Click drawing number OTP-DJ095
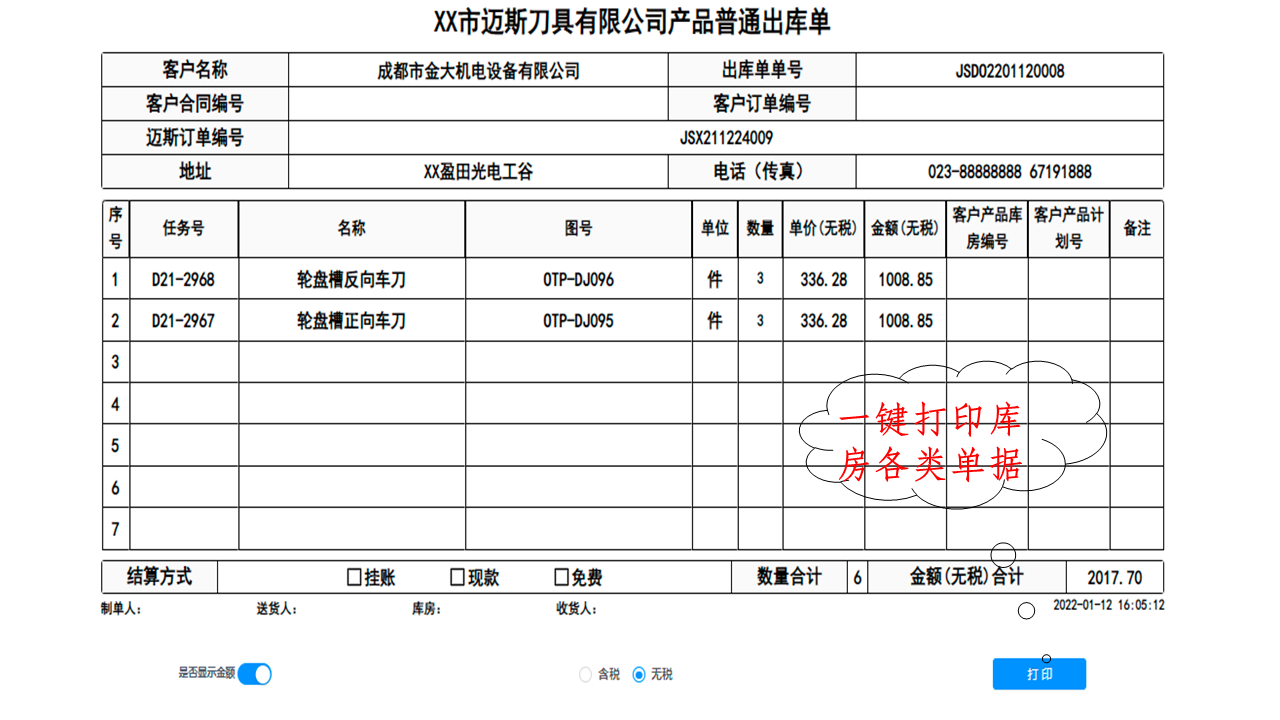This screenshot has height=720, width=1280. [x=578, y=321]
